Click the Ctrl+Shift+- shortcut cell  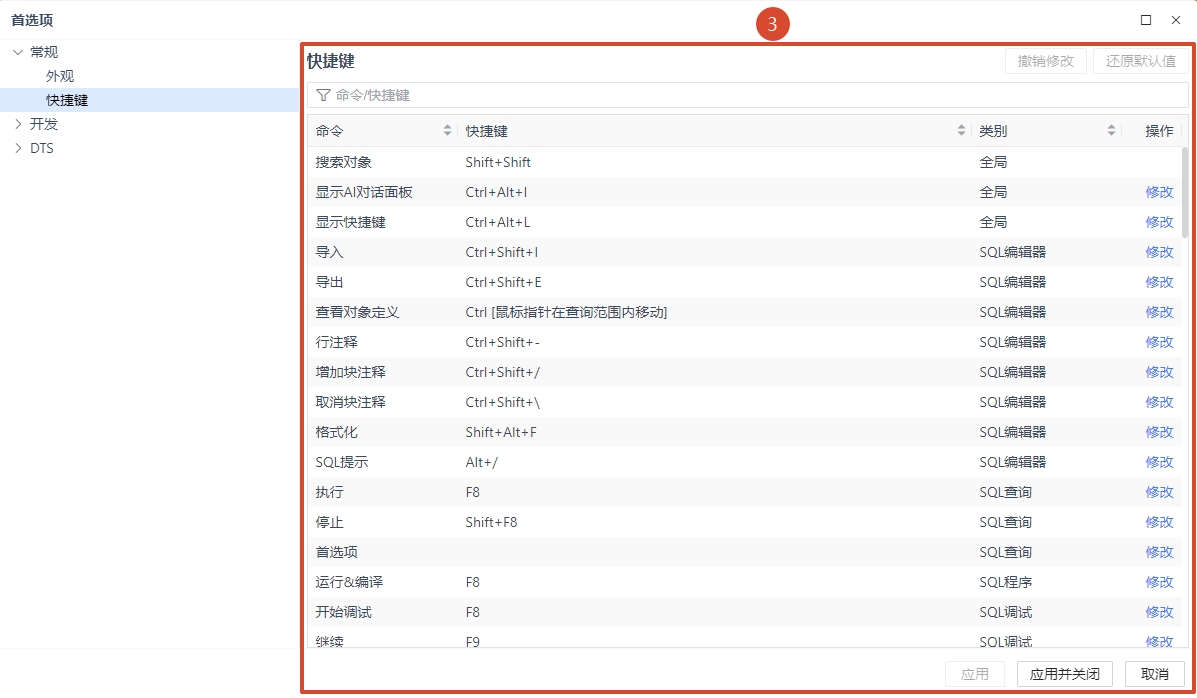point(502,342)
